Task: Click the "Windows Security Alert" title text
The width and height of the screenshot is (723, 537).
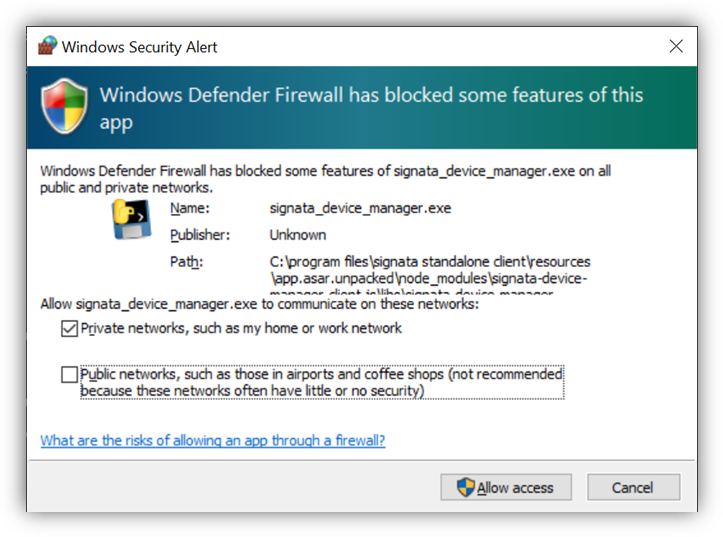Action: point(139,47)
